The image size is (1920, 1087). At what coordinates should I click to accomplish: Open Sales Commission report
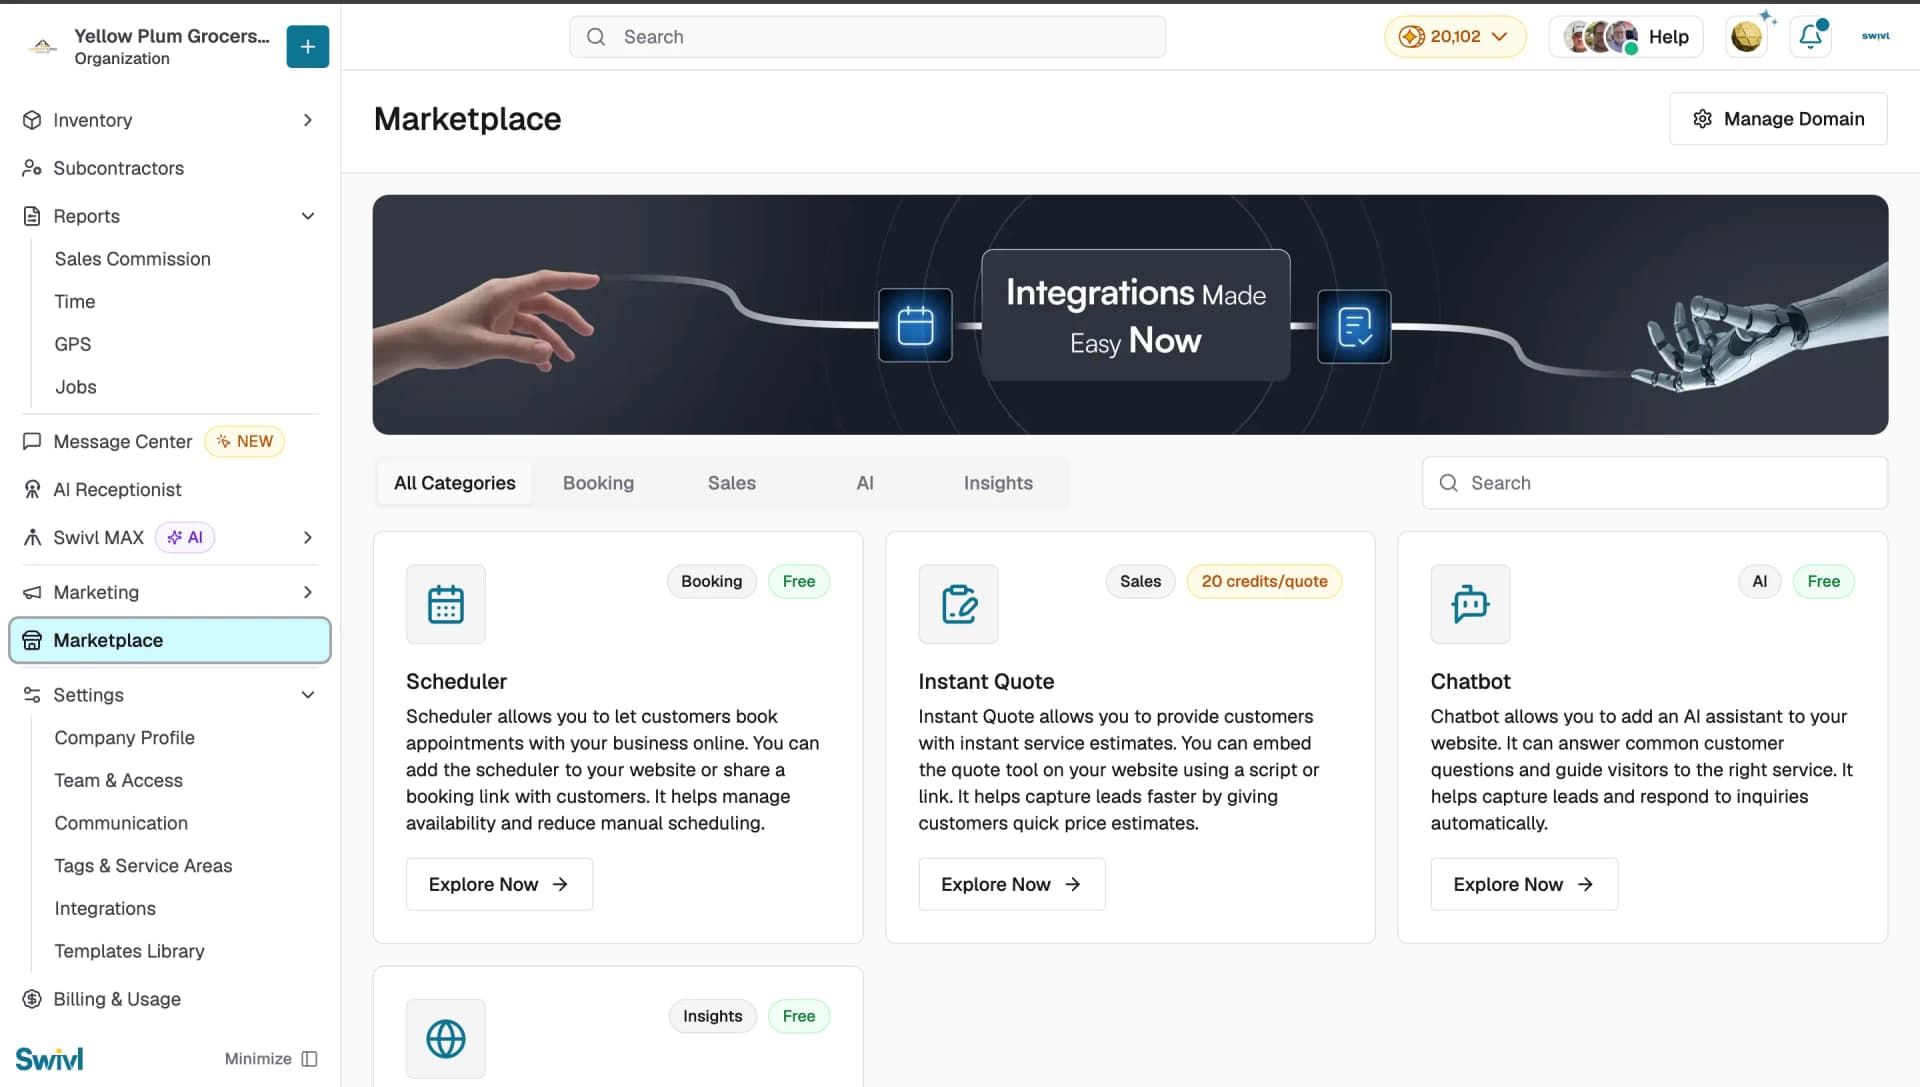[132, 259]
